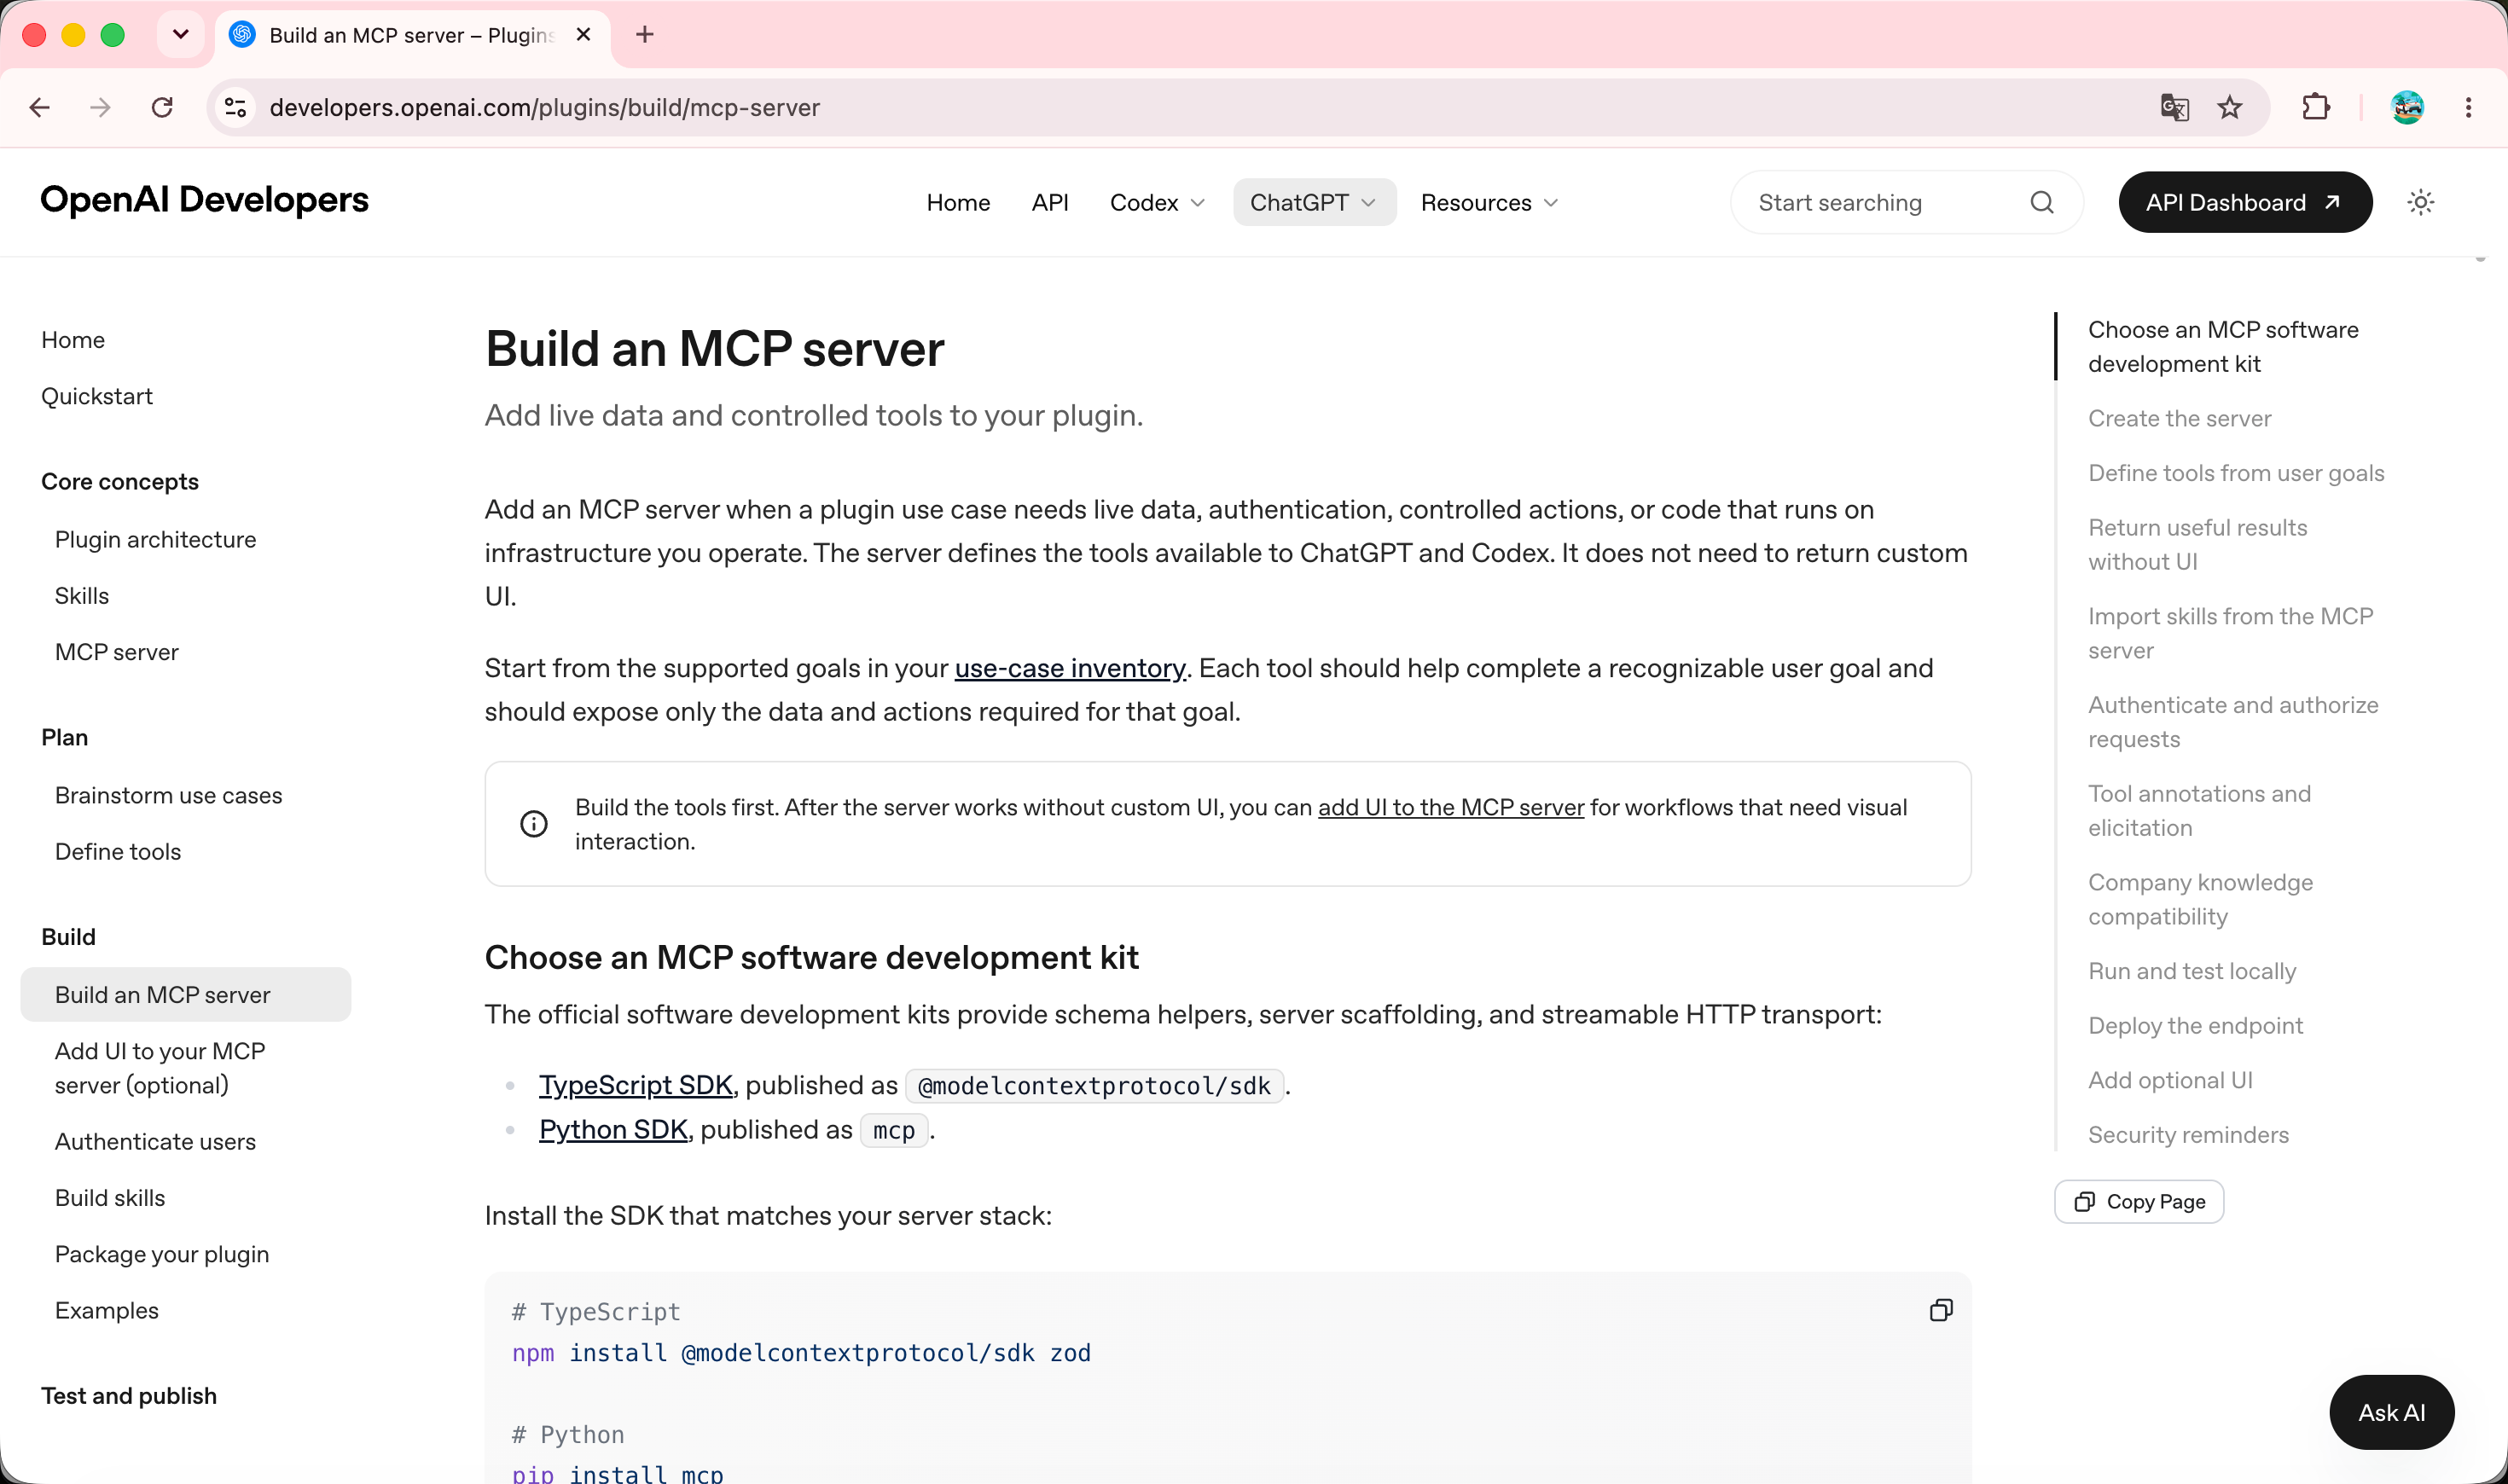The width and height of the screenshot is (2508, 1484).
Task: Open Authenticate users in the sidebar
Action: coord(155,1141)
